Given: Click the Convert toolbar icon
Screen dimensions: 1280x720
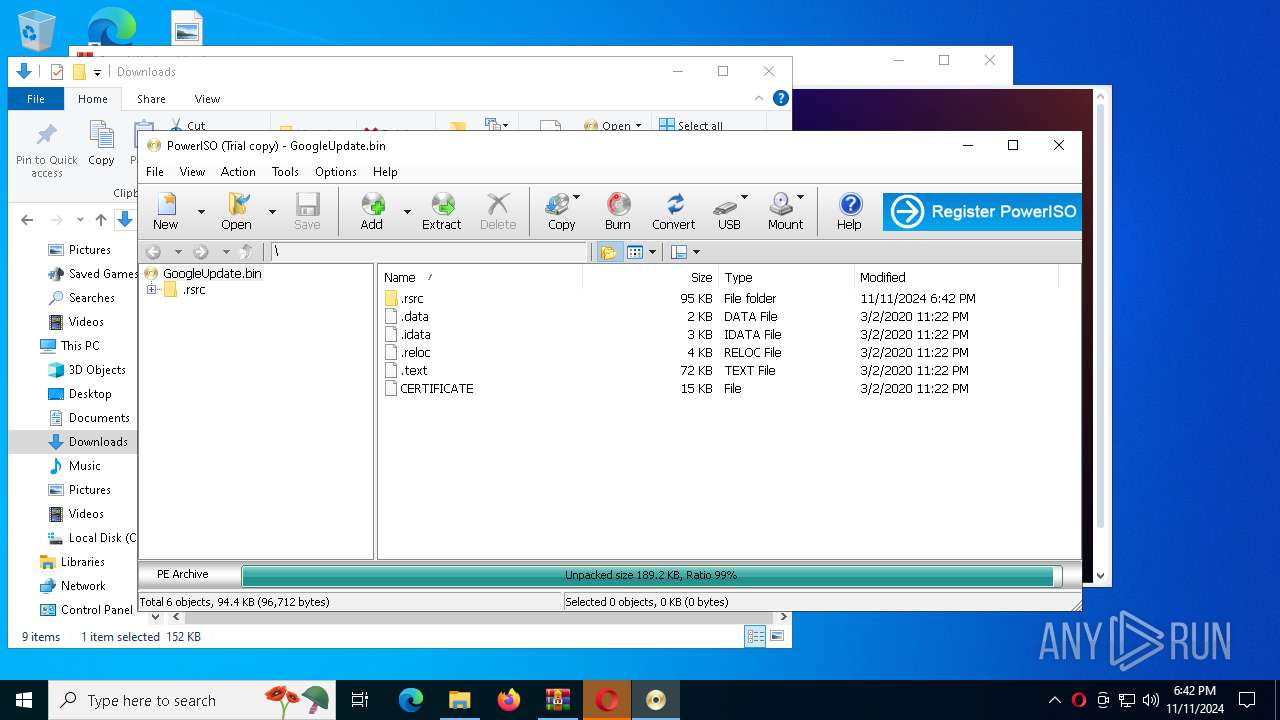Looking at the screenshot, I should (x=674, y=212).
